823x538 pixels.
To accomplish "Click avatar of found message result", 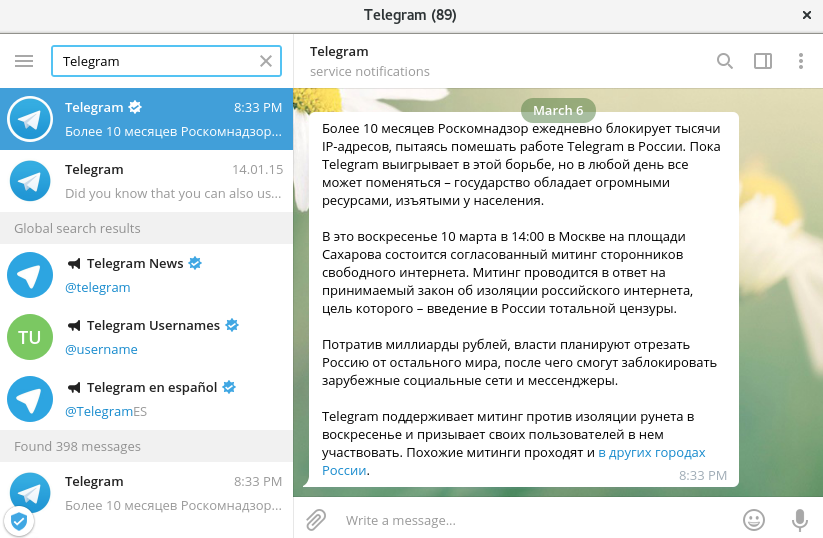I will click(30, 493).
